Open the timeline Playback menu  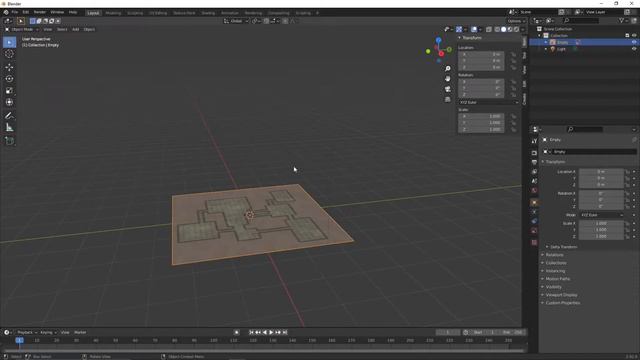27,332
